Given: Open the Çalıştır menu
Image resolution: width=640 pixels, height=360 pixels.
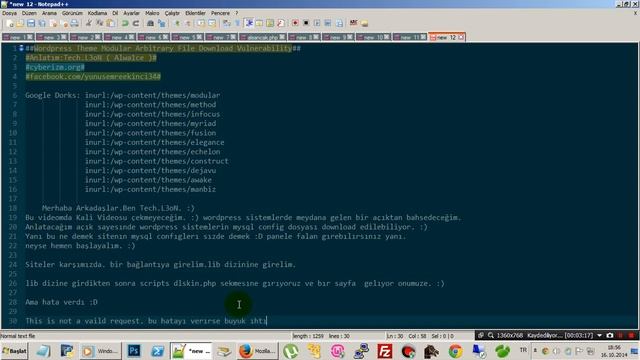Looking at the screenshot, I should 172,13.
